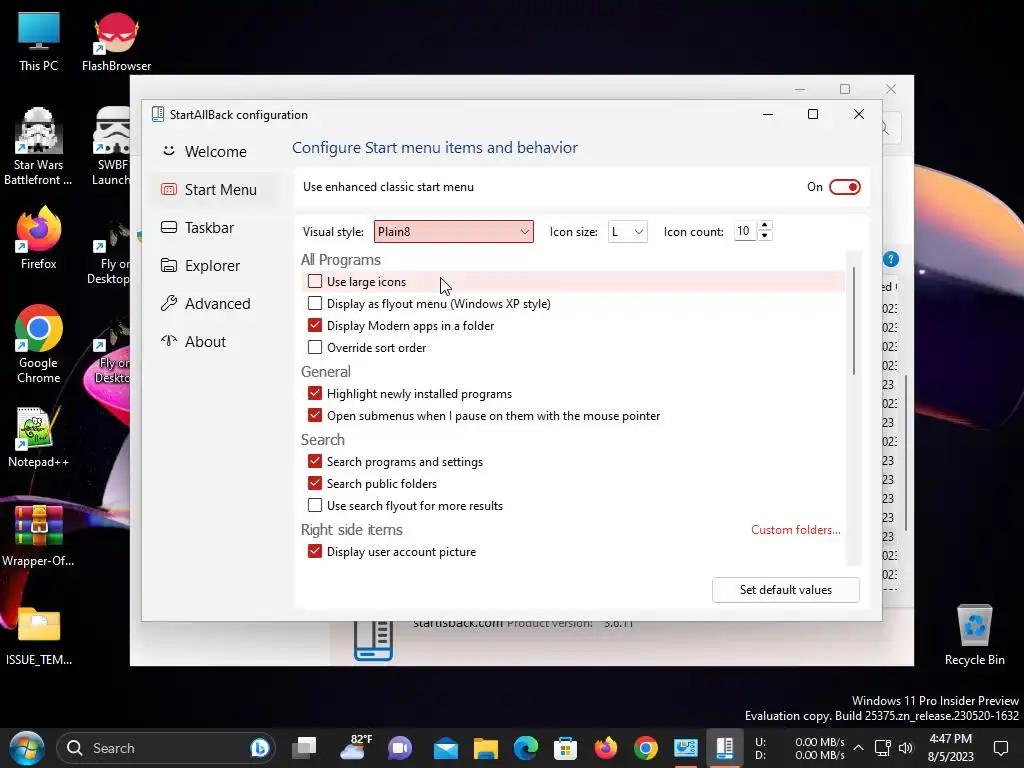Click the Icon count value field
This screenshot has width=1024, height=768.
click(745, 231)
